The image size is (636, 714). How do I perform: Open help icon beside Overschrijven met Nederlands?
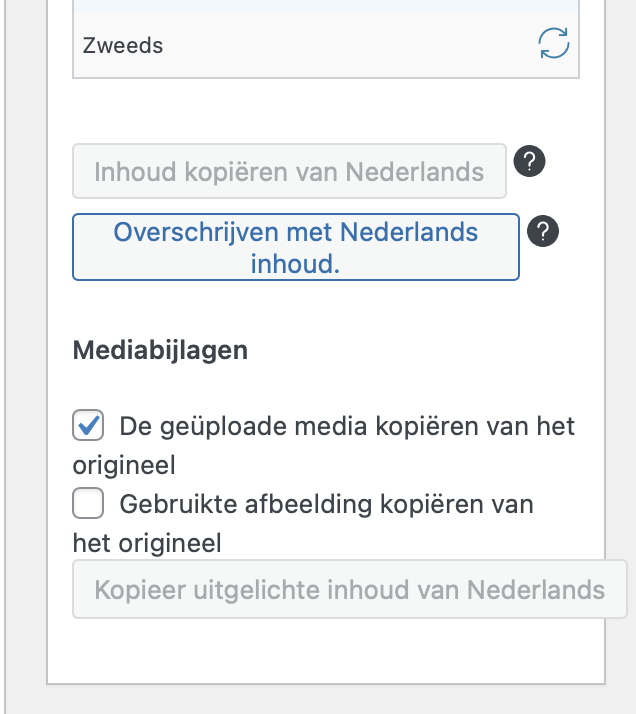(x=543, y=231)
